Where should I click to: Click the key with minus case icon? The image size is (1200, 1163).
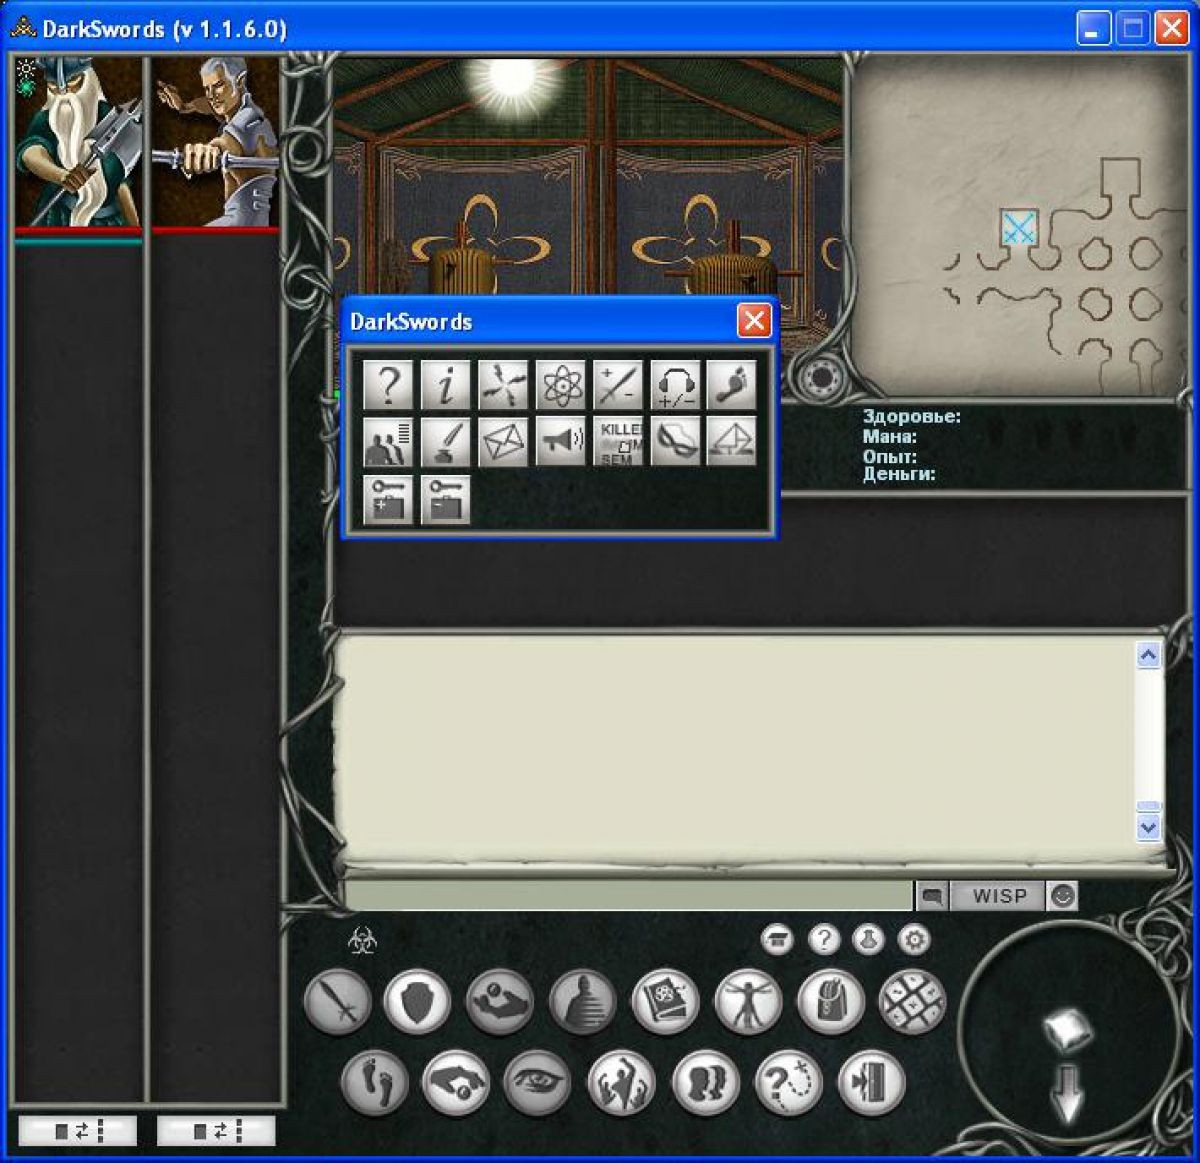point(445,499)
